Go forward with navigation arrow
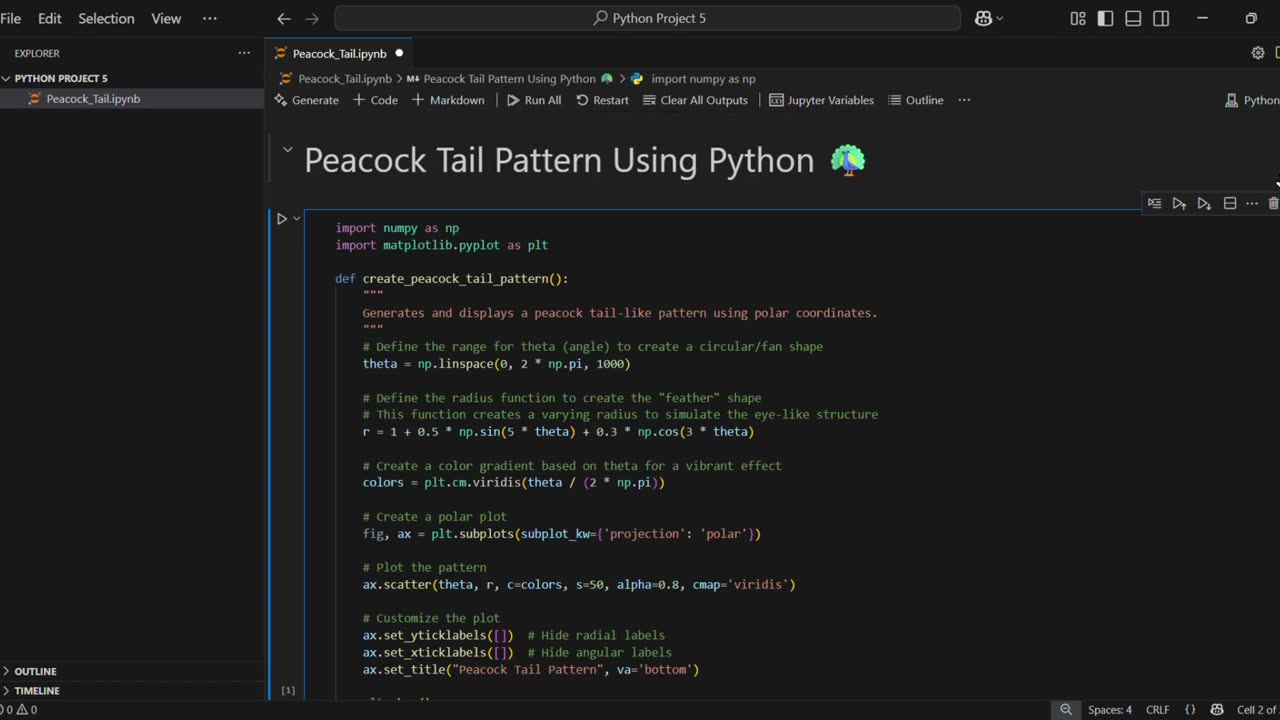Screen dimensions: 1280x720 (x=312, y=18)
